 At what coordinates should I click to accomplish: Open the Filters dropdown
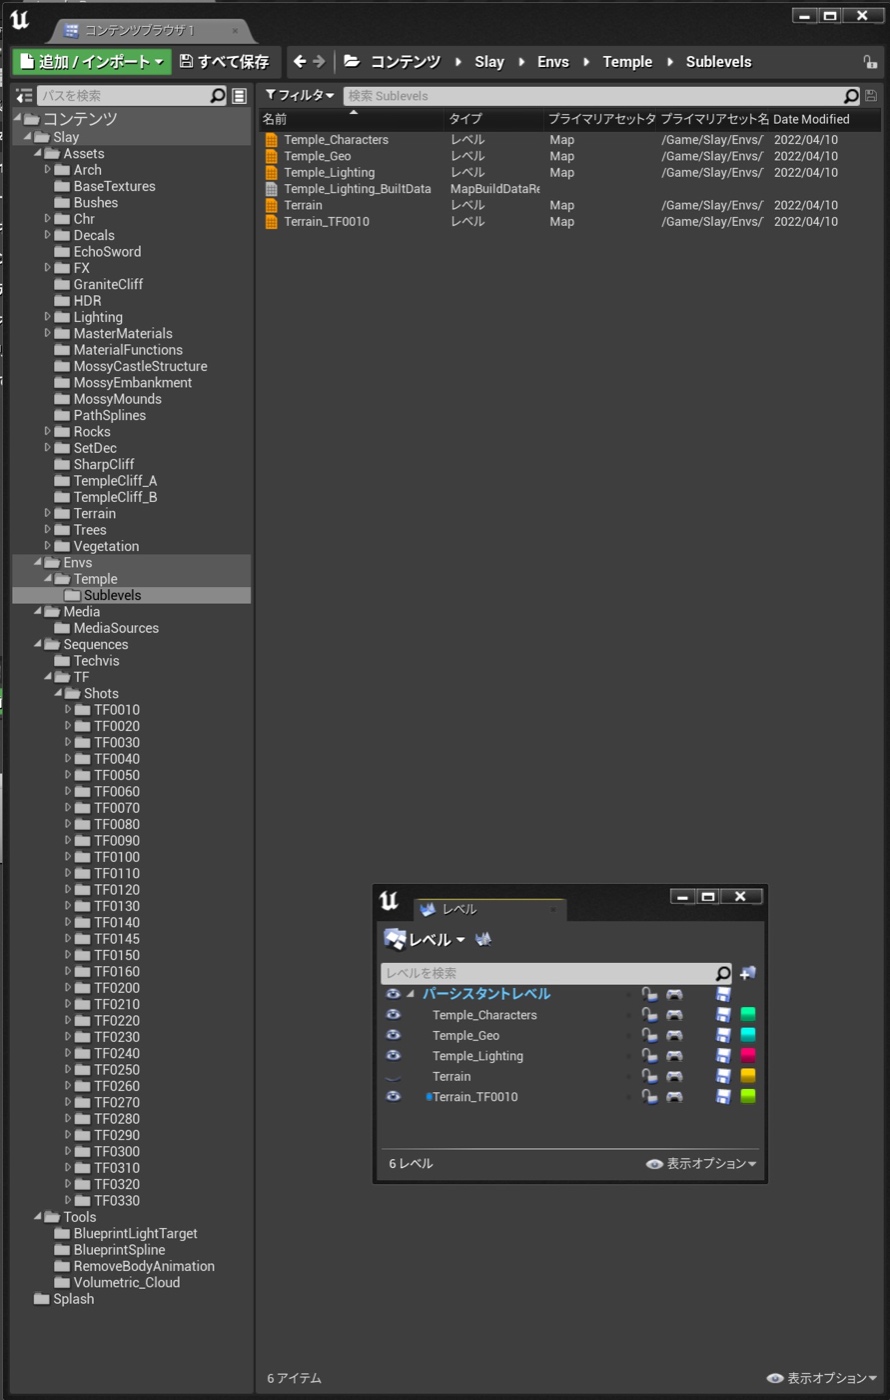pos(299,96)
